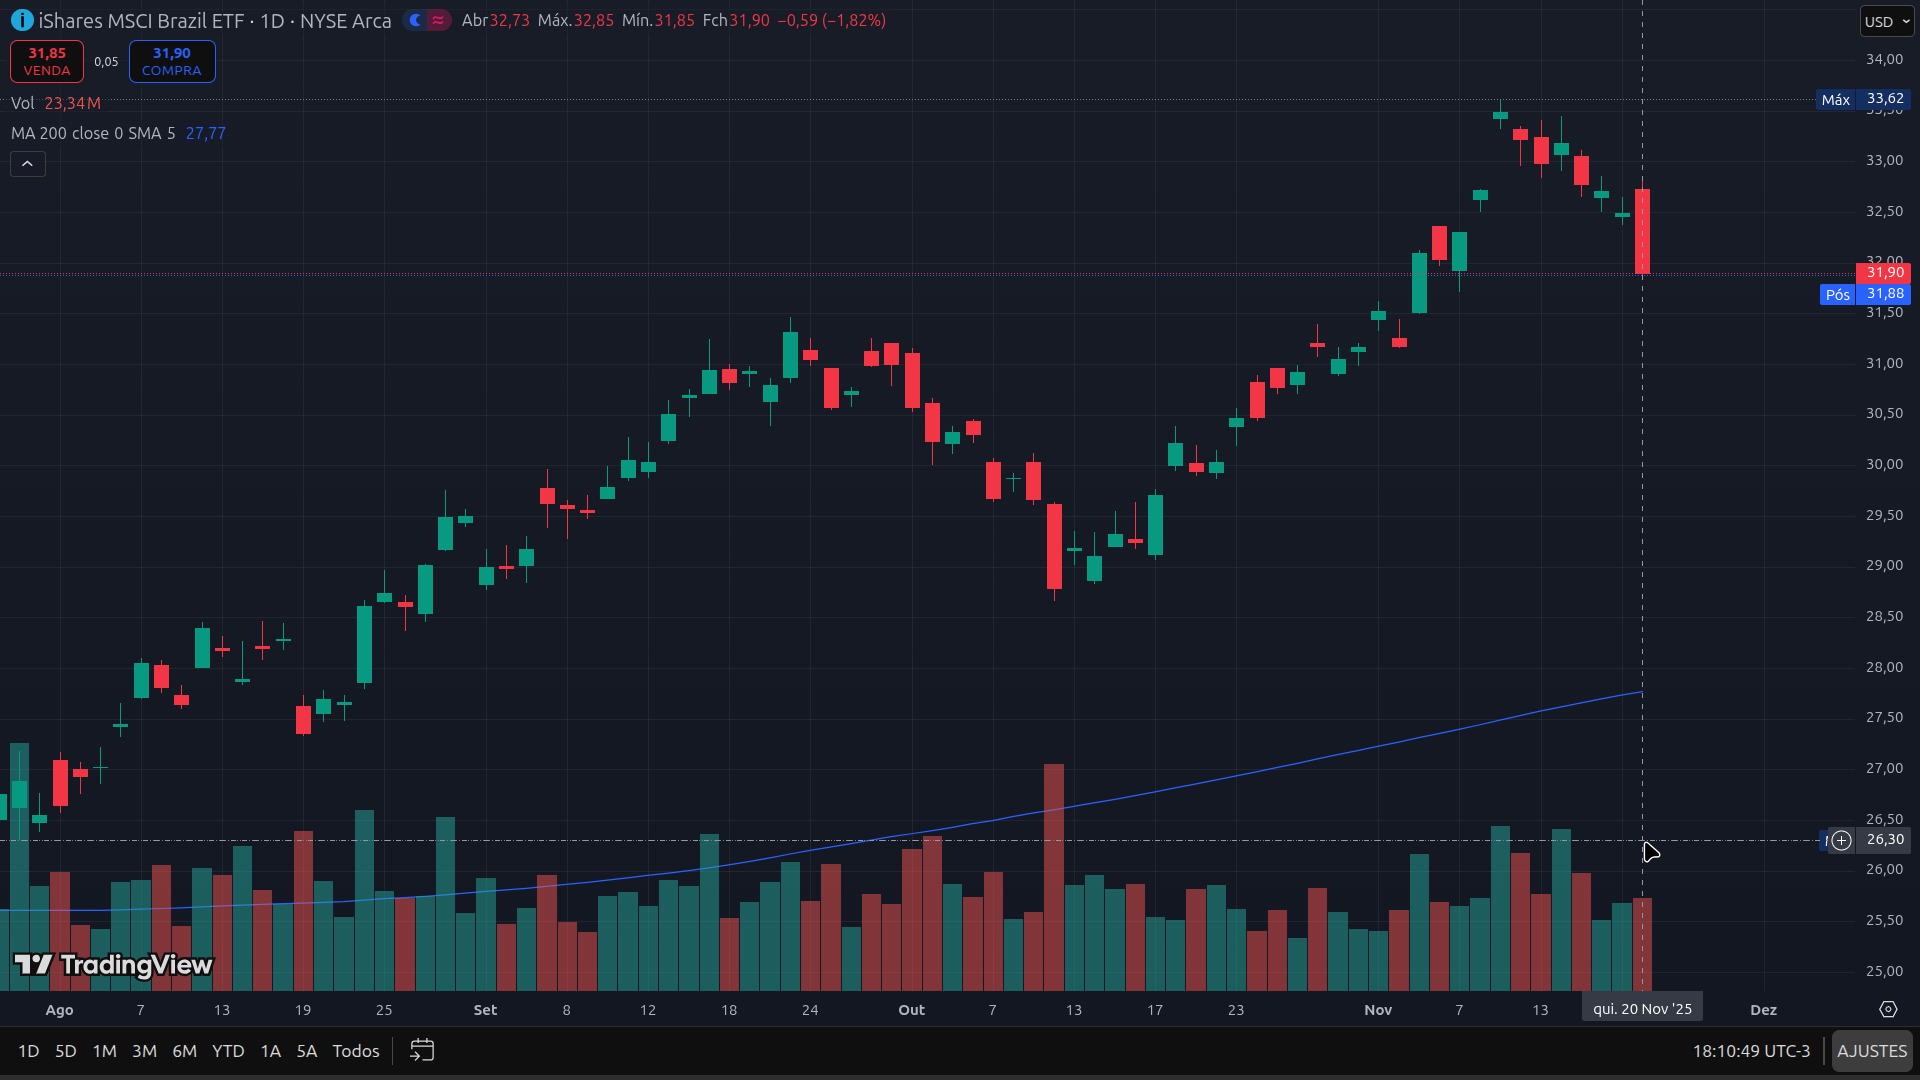Viewport: 1920px width, 1080px height.
Task: Open the 18:10:49 UTC-3 timezone menu
Action: (x=1751, y=1051)
